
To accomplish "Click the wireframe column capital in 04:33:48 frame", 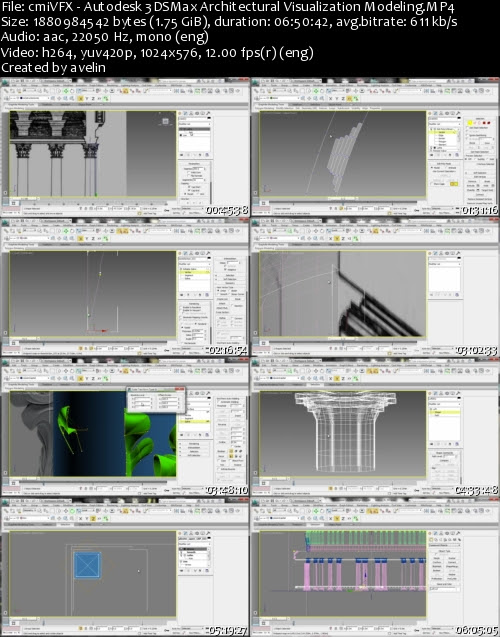I will (x=345, y=431).
